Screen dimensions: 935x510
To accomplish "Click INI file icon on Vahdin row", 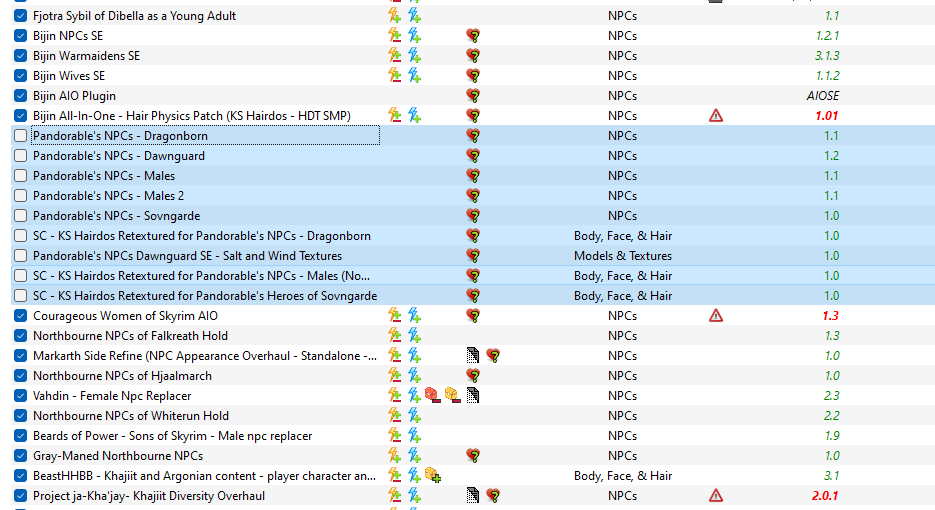I will (x=473, y=395).
